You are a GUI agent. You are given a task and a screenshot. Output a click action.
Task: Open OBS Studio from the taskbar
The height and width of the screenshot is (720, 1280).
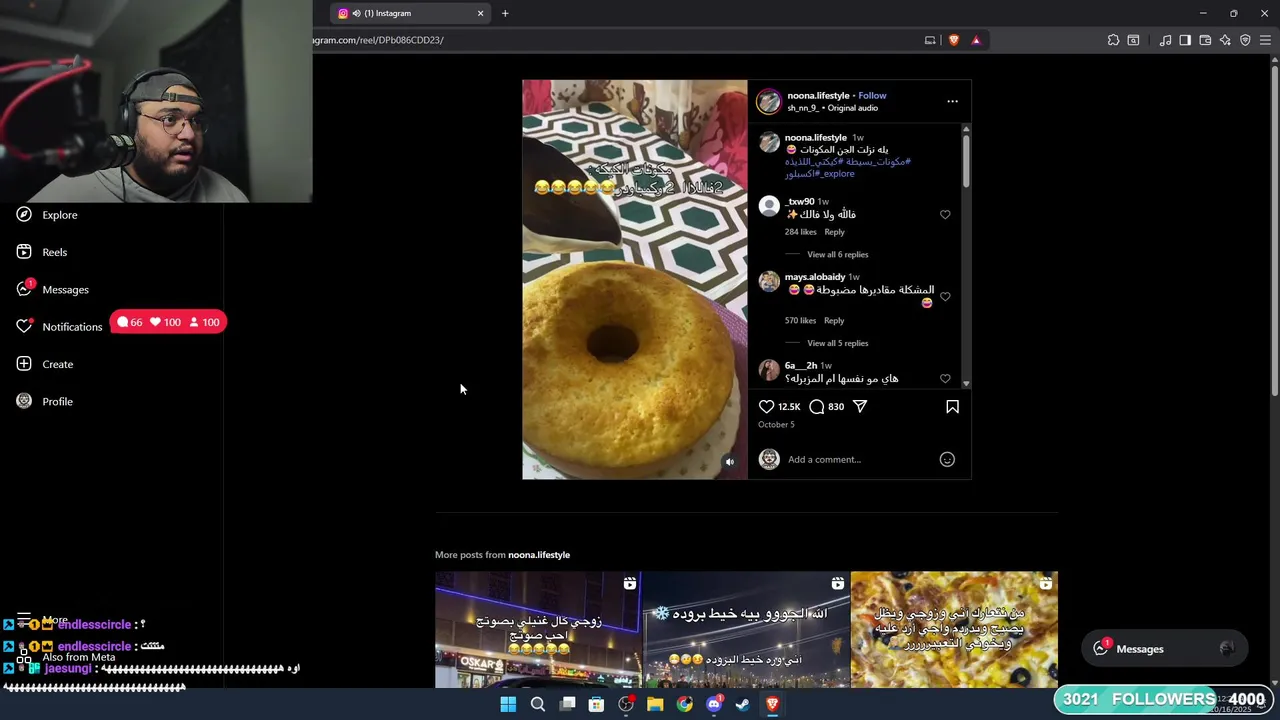[626, 704]
